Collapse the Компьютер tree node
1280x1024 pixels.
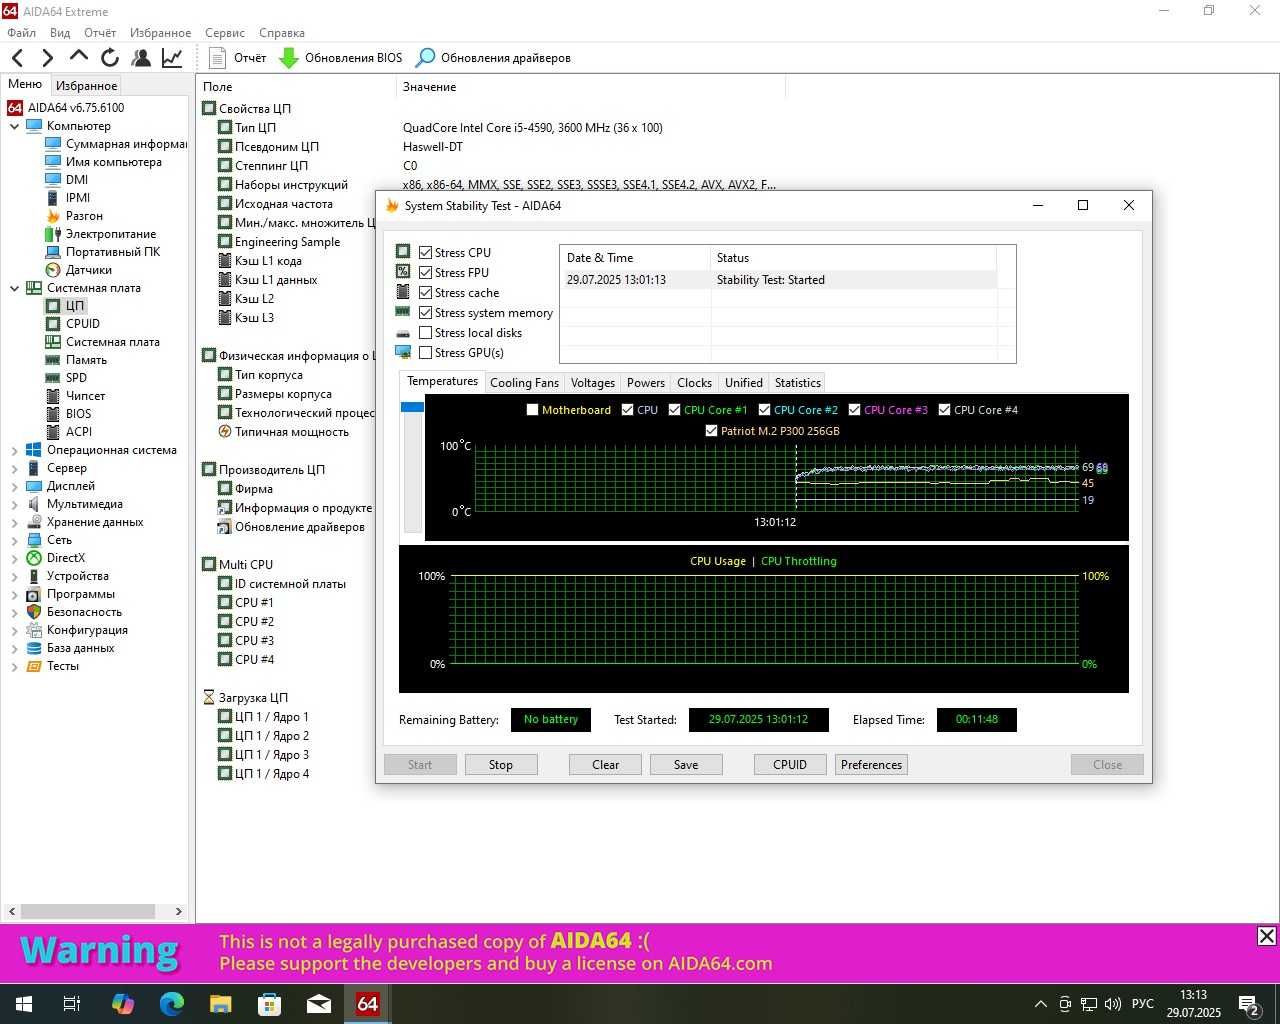click(x=14, y=126)
